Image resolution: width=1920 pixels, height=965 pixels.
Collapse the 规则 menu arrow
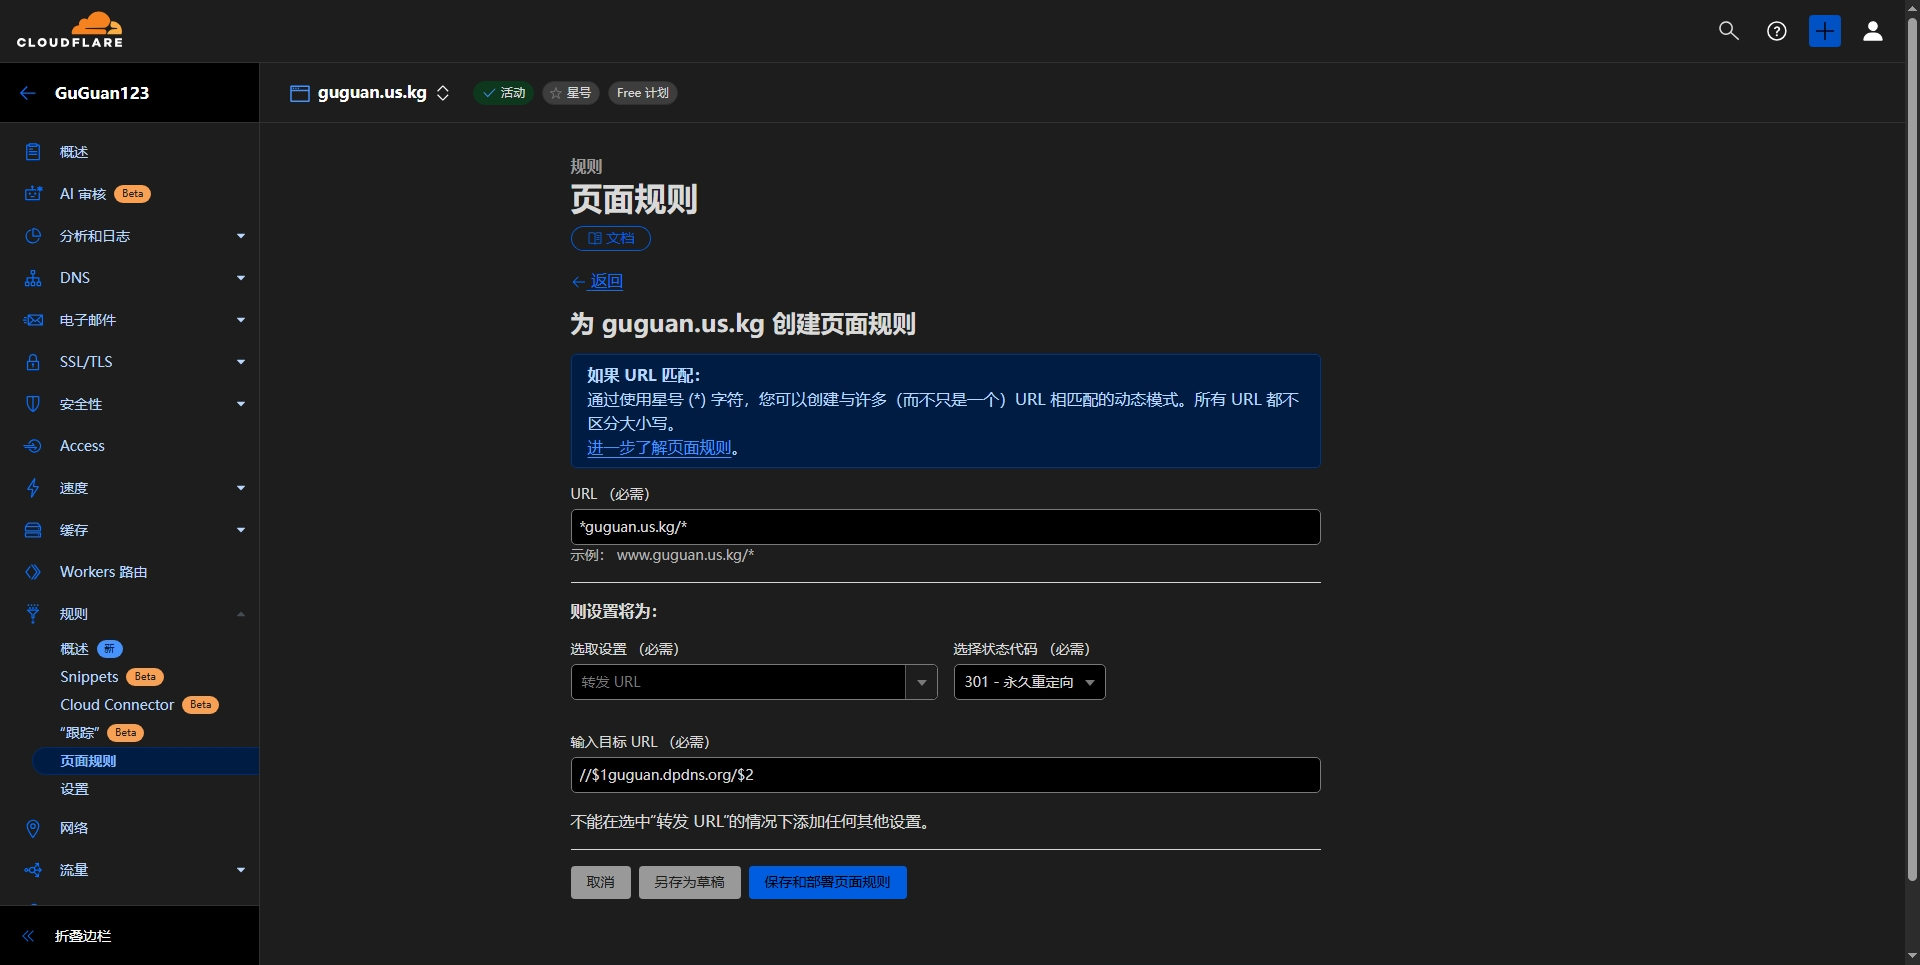point(241,614)
